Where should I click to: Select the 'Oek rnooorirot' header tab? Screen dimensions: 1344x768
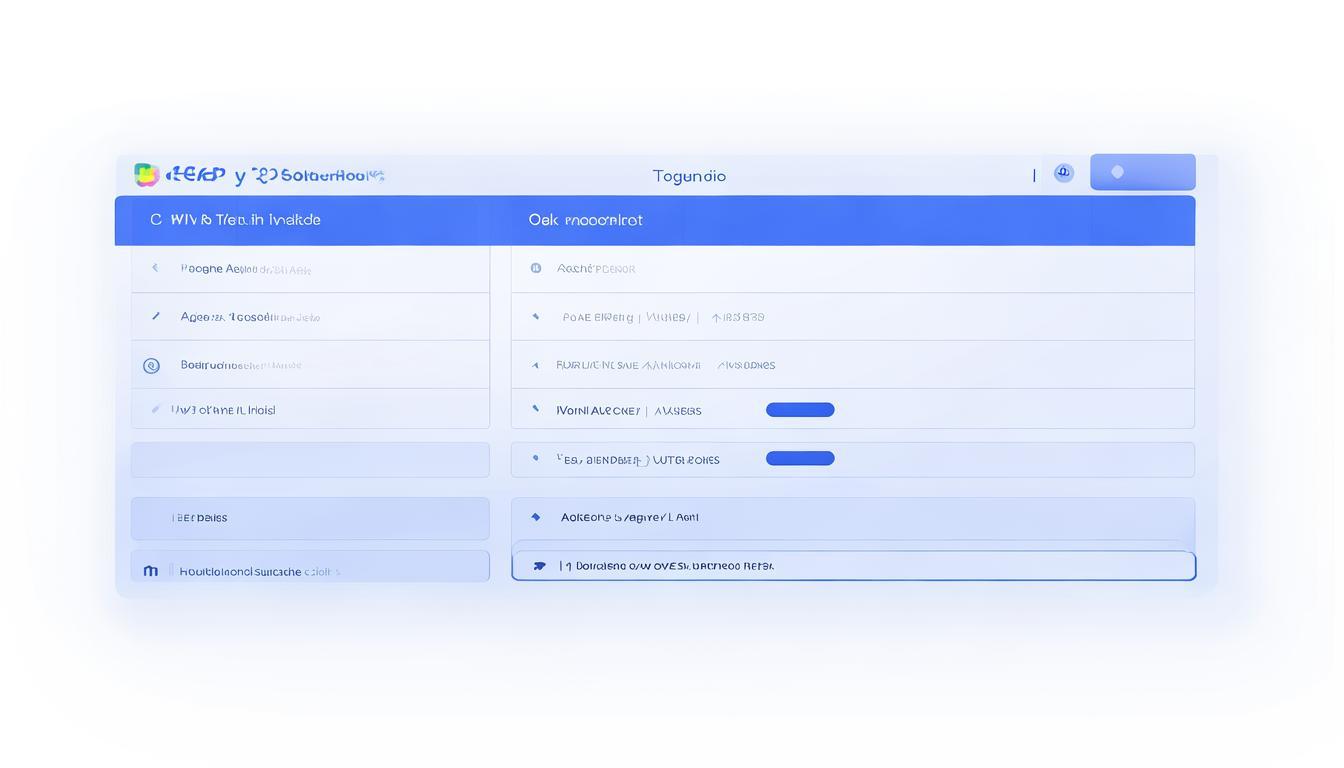point(585,220)
